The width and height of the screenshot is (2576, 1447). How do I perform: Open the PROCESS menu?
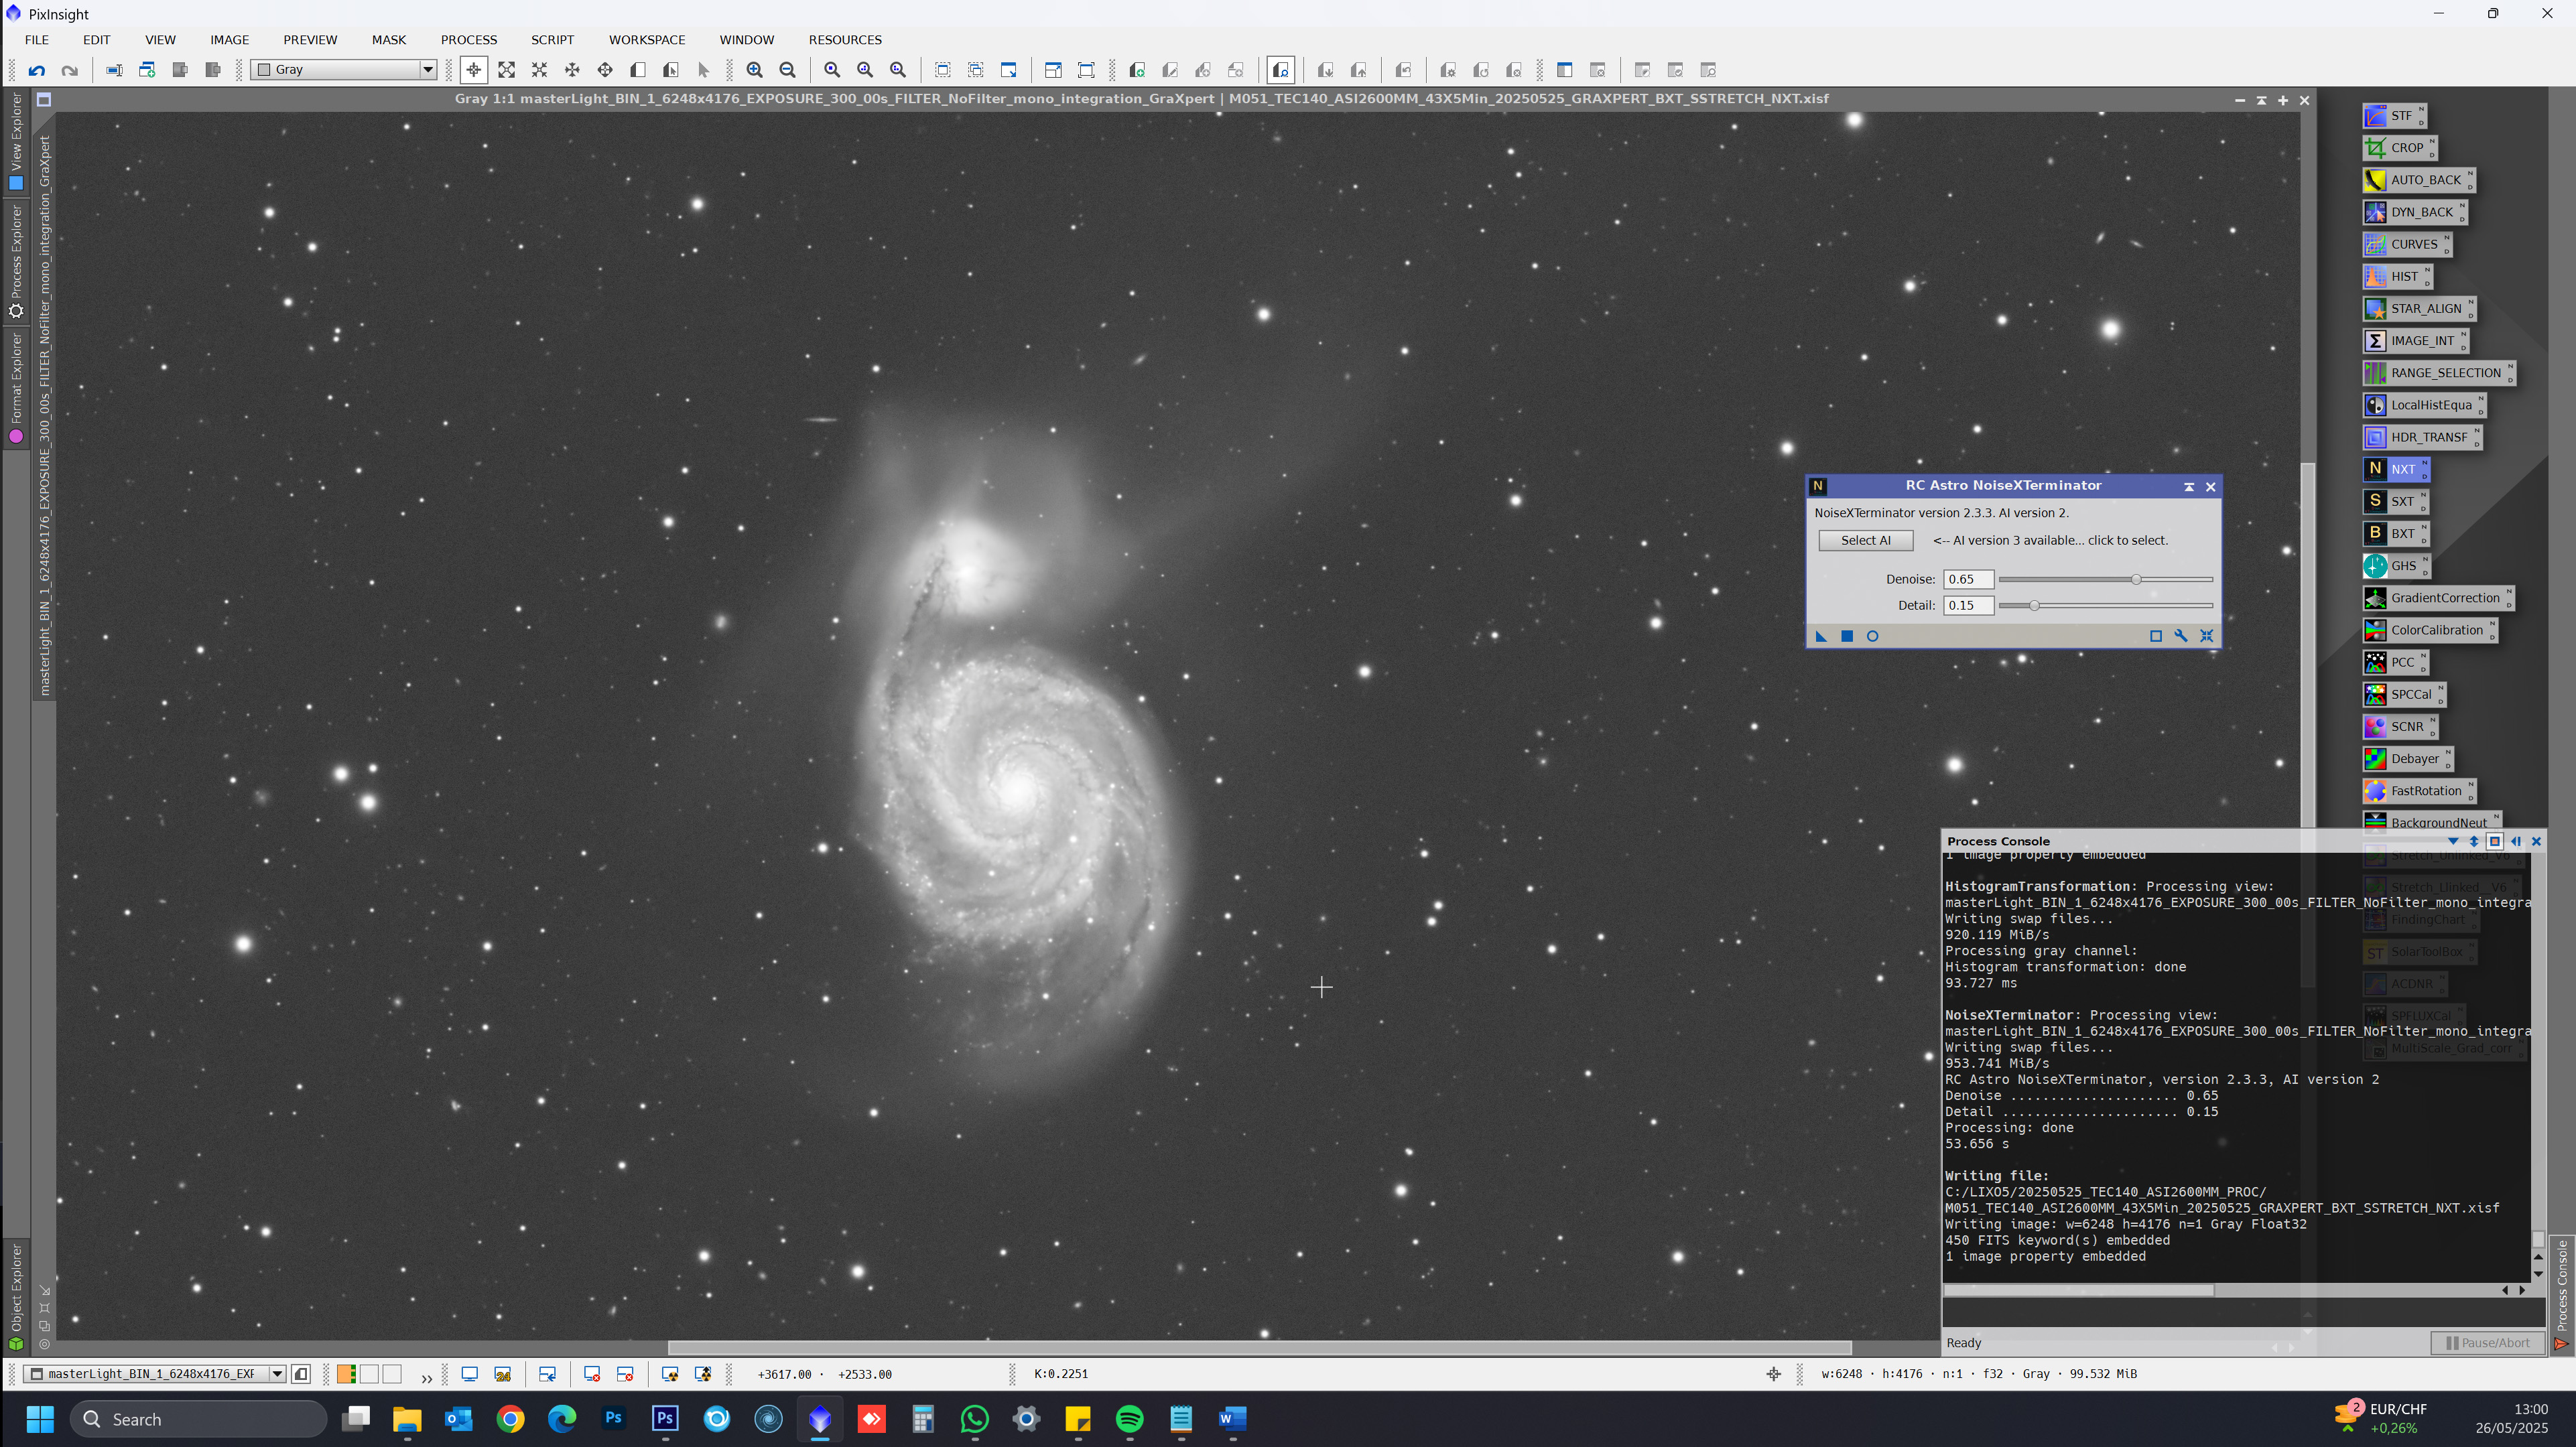468,40
